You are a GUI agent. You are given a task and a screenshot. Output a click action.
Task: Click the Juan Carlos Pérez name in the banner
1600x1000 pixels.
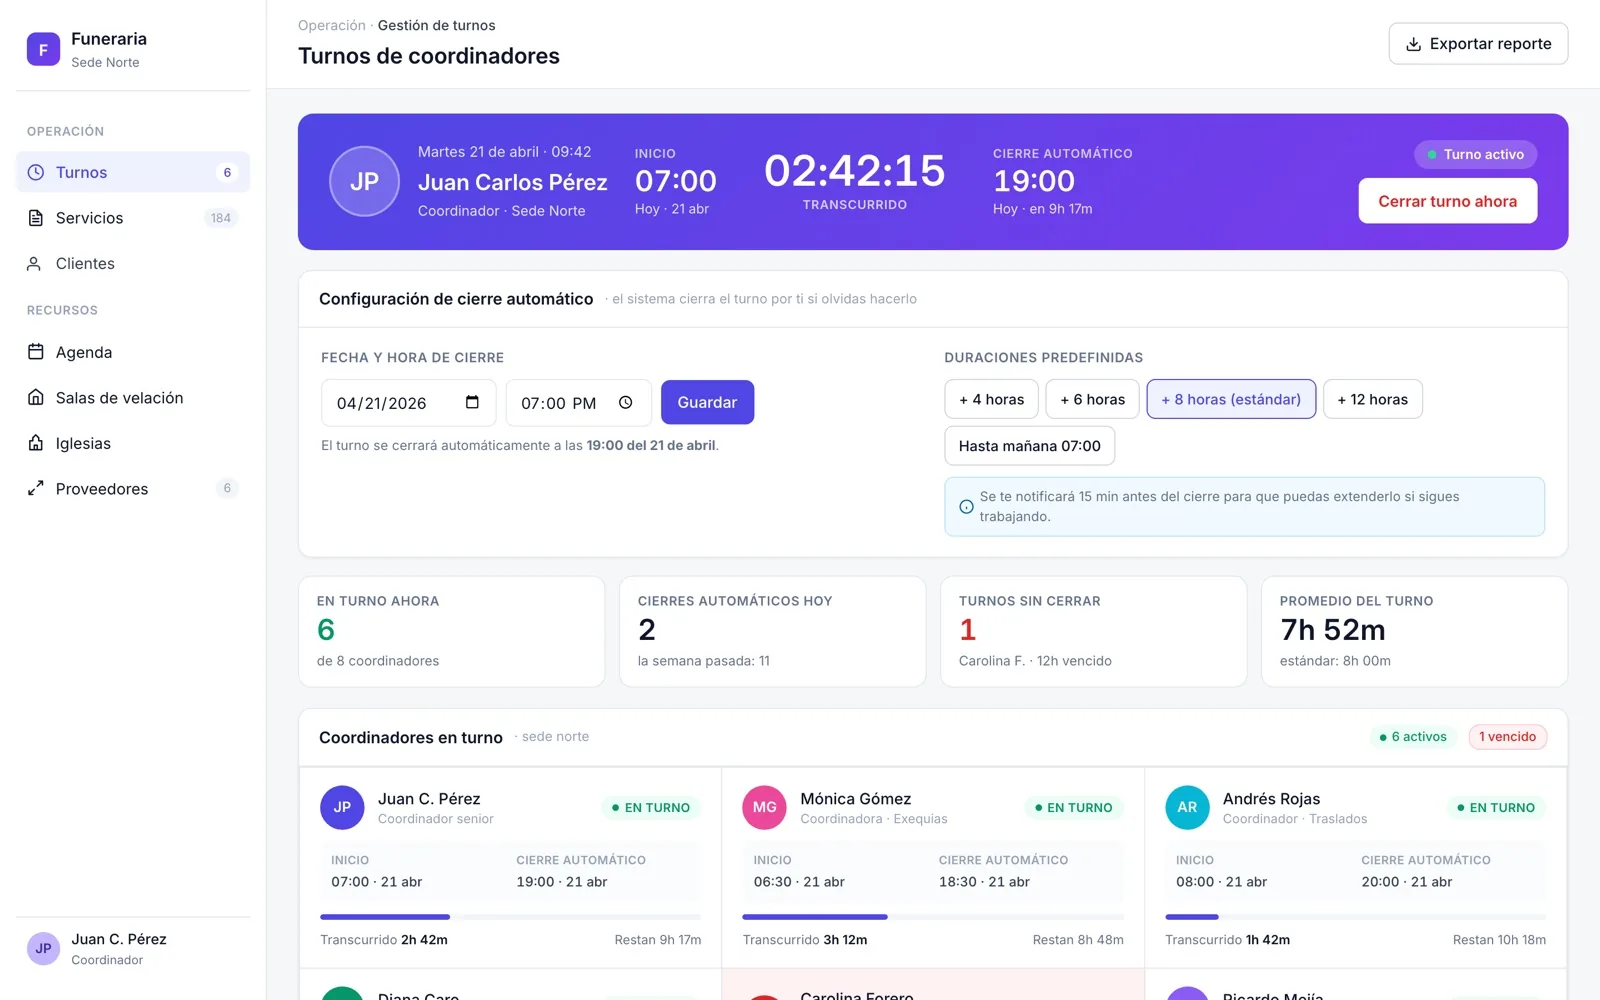513,182
